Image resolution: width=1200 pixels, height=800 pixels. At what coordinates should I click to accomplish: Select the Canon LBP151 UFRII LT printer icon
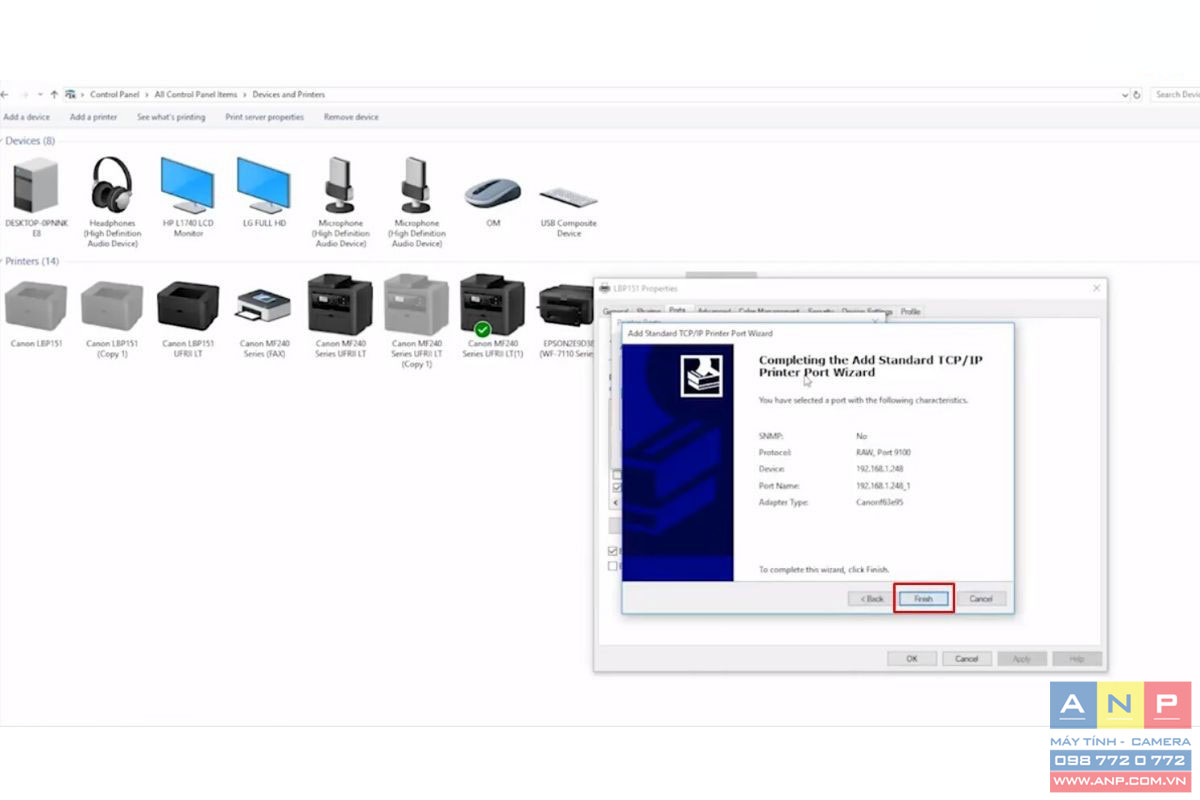tap(188, 305)
